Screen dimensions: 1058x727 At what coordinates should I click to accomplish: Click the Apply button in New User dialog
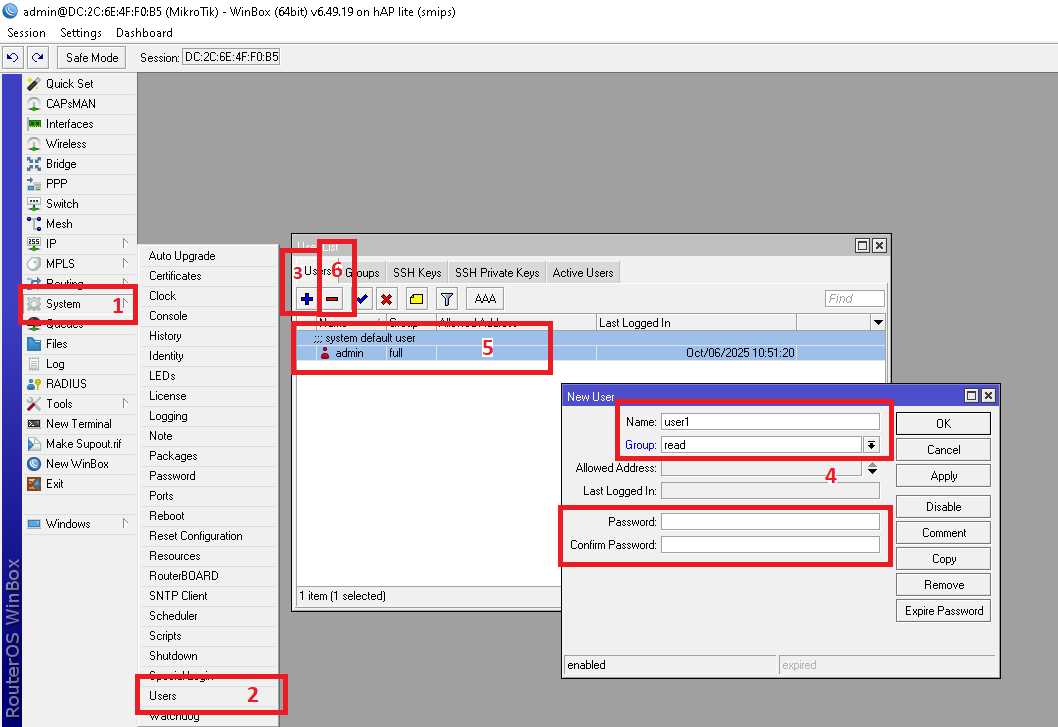coord(943,476)
